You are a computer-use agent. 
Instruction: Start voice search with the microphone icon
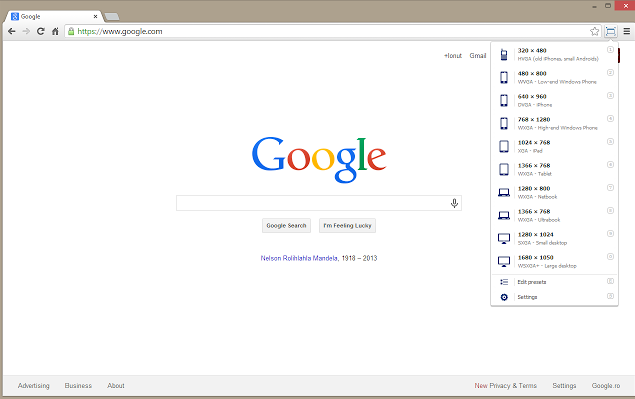coord(454,203)
